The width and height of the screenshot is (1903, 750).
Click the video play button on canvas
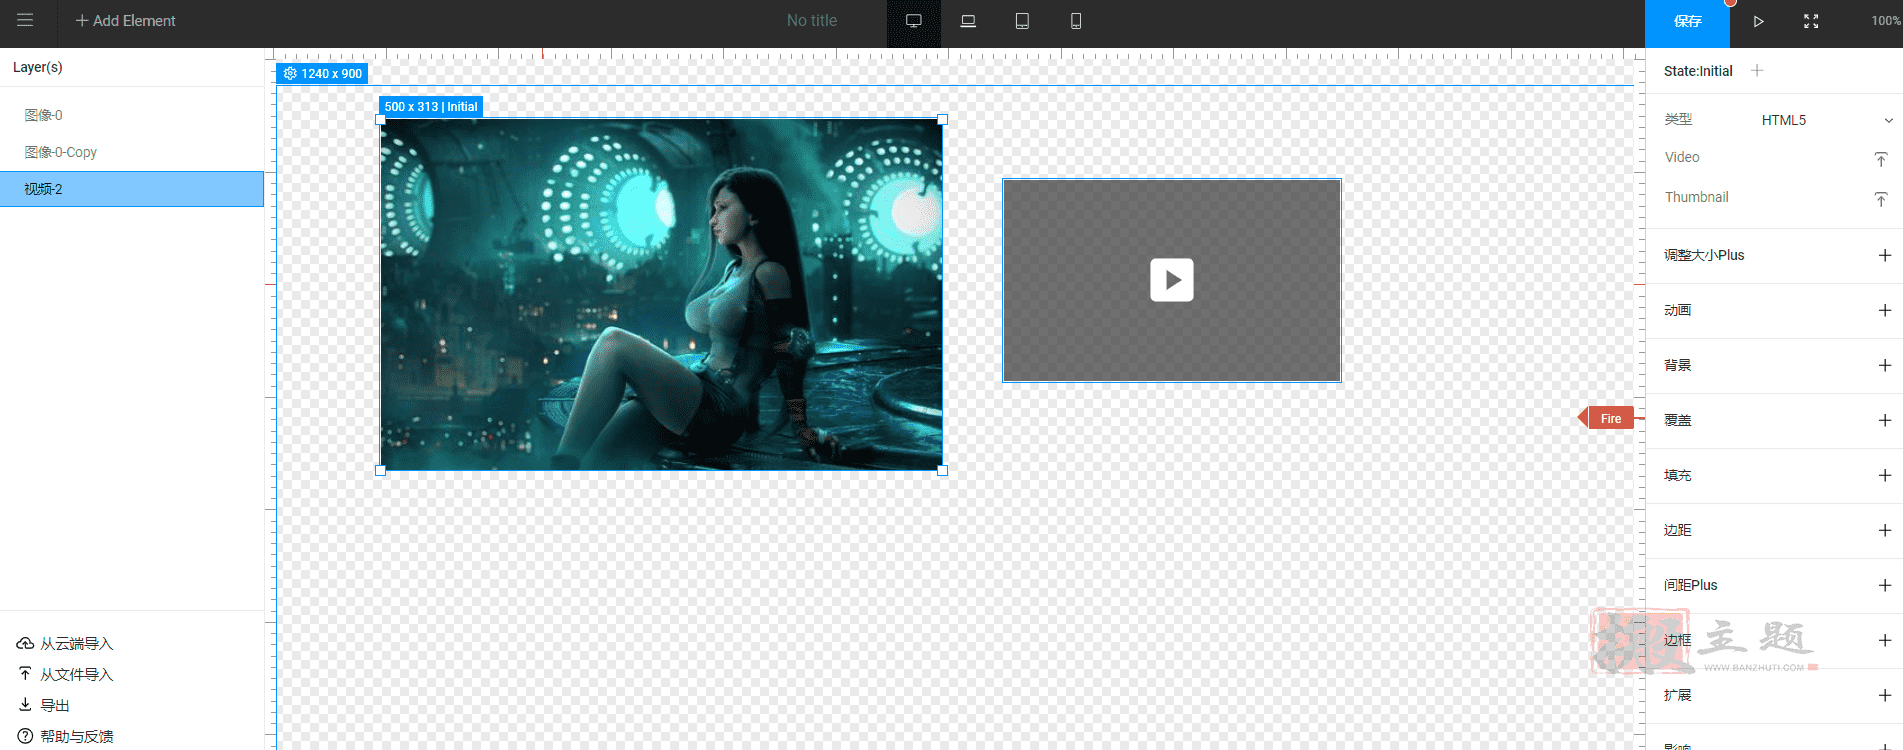coord(1172,280)
